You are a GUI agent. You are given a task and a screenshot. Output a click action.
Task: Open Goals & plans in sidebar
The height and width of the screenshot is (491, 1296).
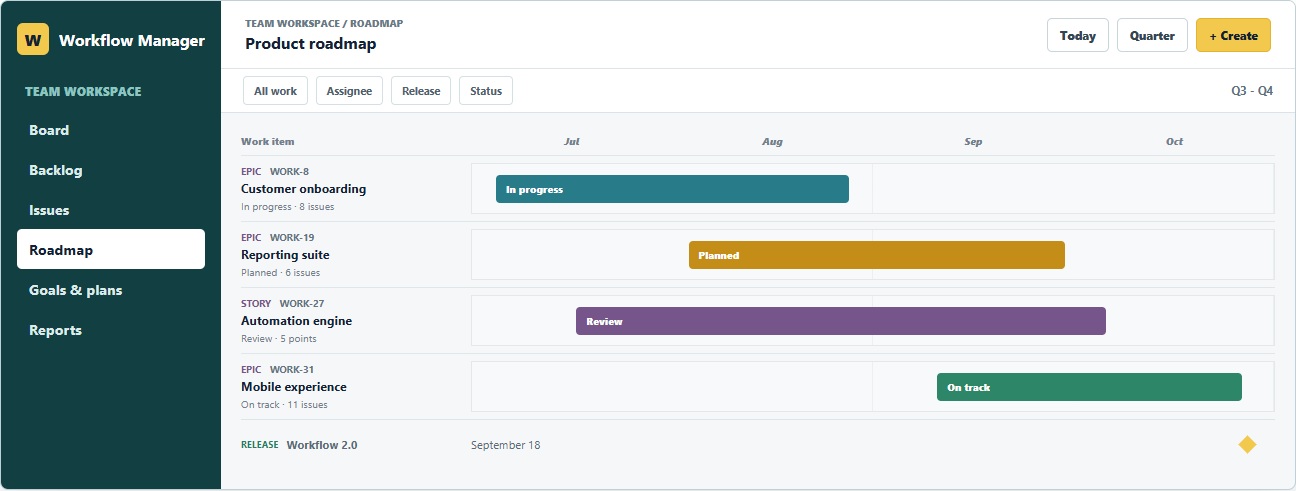pyautogui.click(x=111, y=290)
